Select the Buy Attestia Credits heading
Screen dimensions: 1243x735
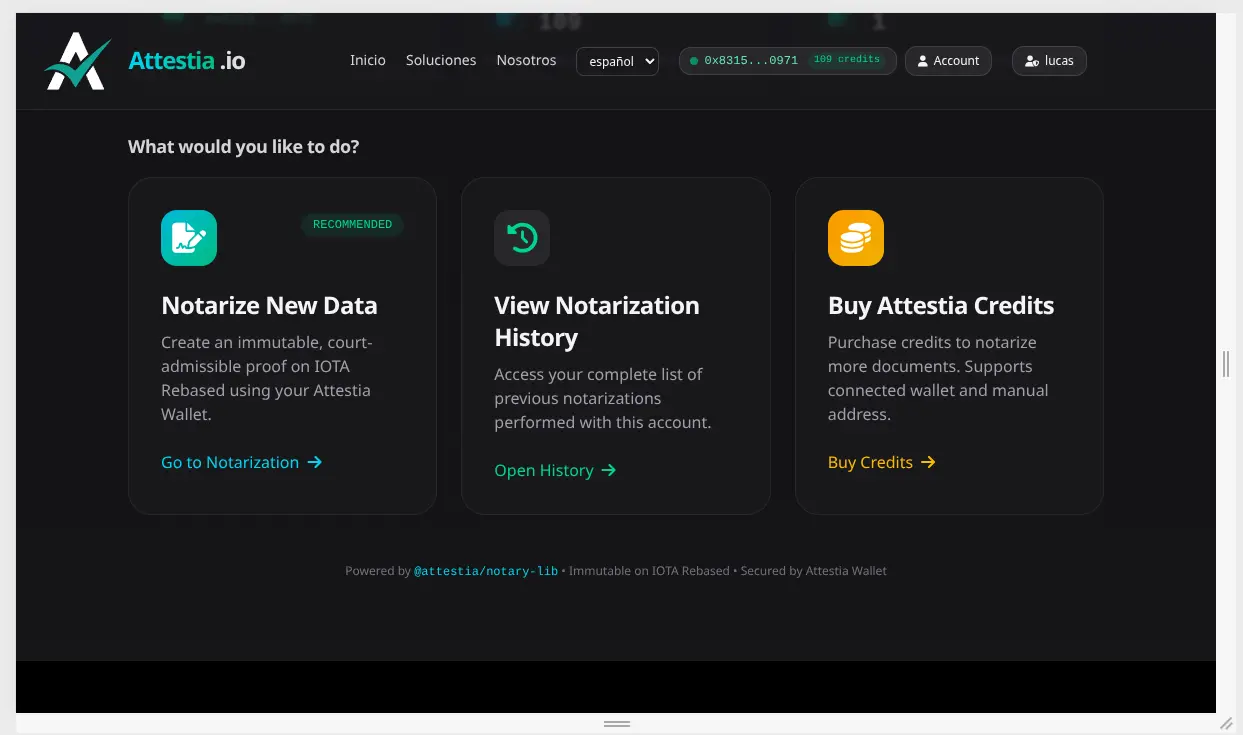click(941, 306)
